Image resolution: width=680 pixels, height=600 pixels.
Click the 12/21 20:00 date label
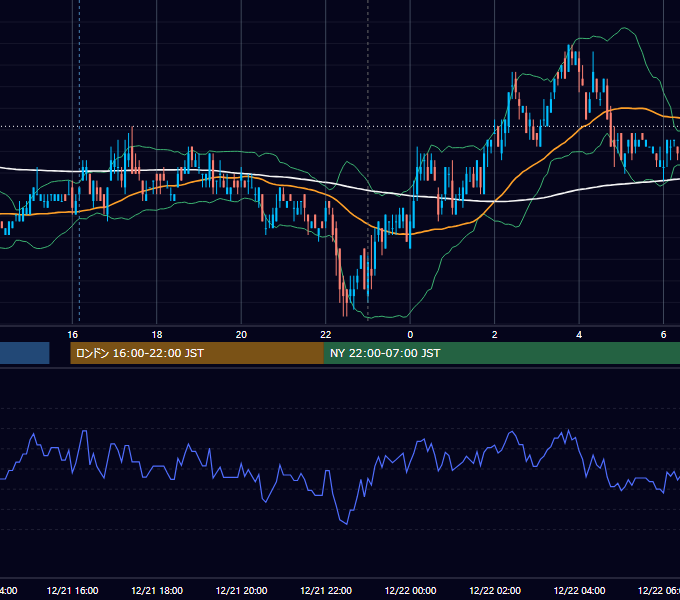pyautogui.click(x=242, y=590)
